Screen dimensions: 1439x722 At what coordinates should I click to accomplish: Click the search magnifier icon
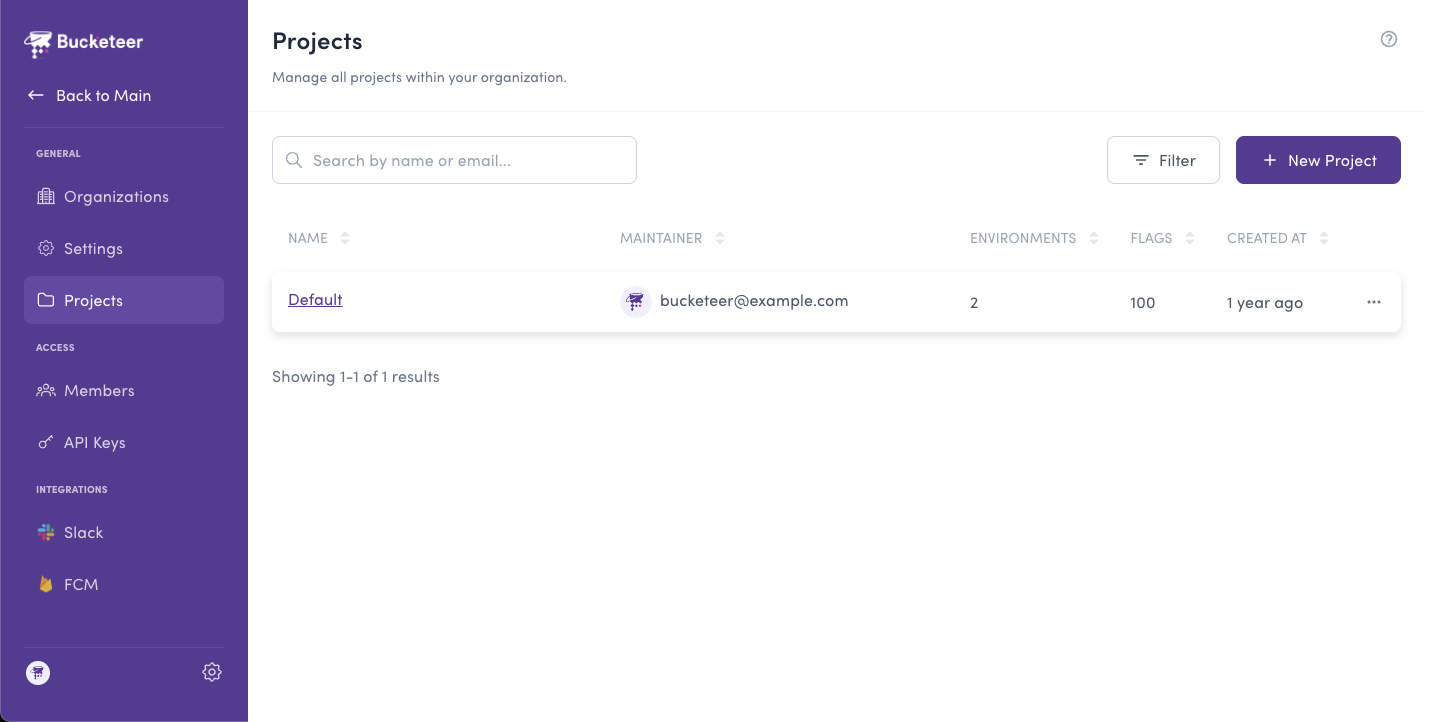294,160
